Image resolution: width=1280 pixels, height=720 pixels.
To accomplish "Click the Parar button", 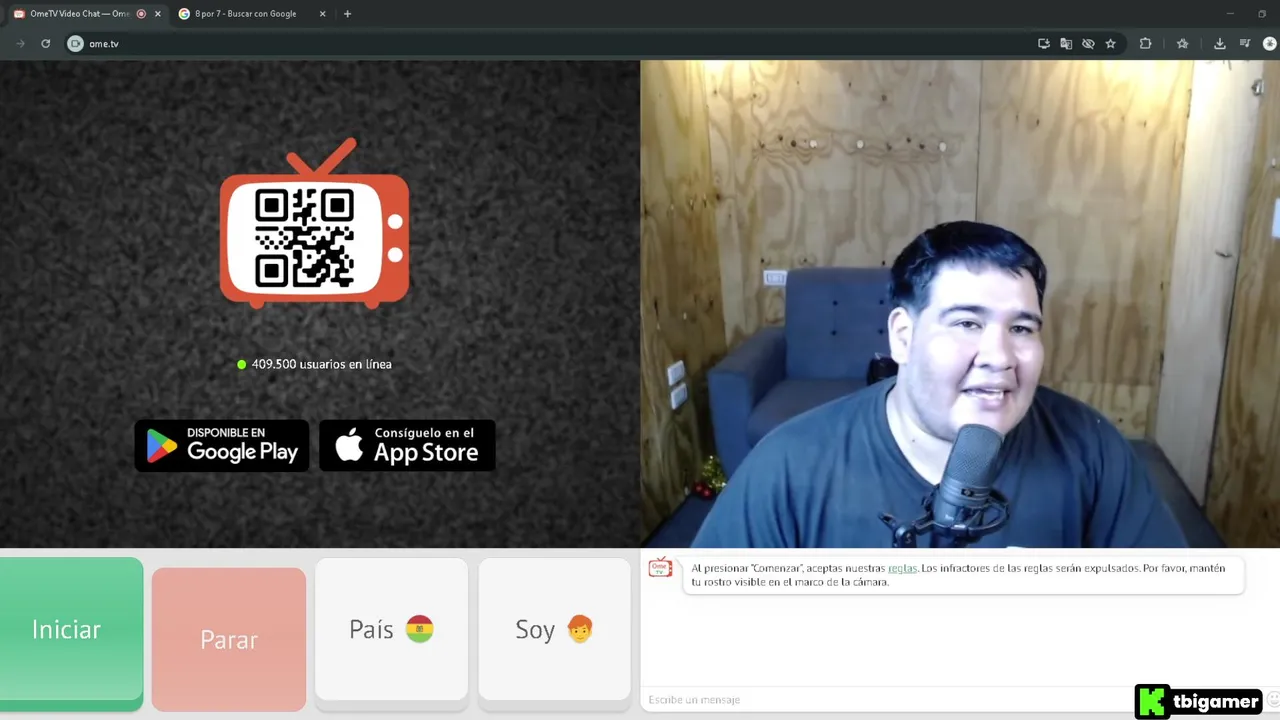I will [x=229, y=640].
